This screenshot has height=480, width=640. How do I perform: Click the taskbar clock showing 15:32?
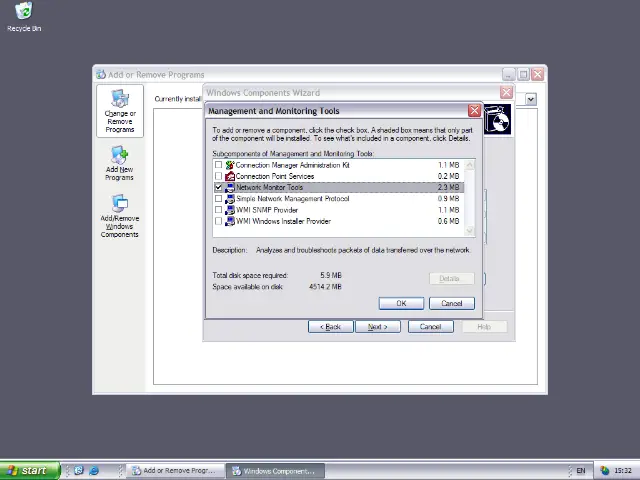click(x=623, y=471)
